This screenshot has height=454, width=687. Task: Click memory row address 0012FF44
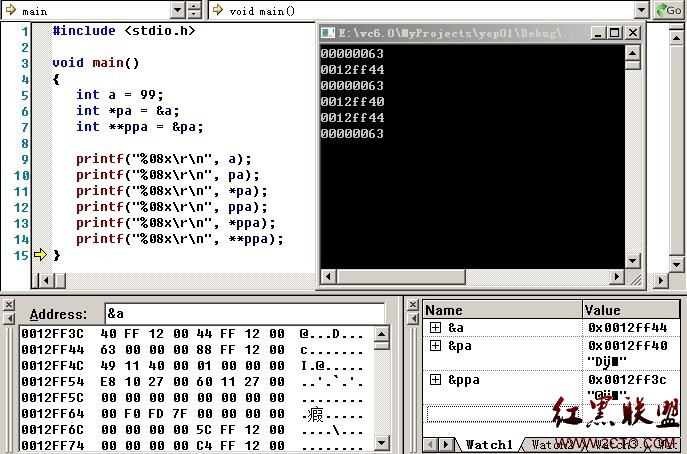point(52,350)
